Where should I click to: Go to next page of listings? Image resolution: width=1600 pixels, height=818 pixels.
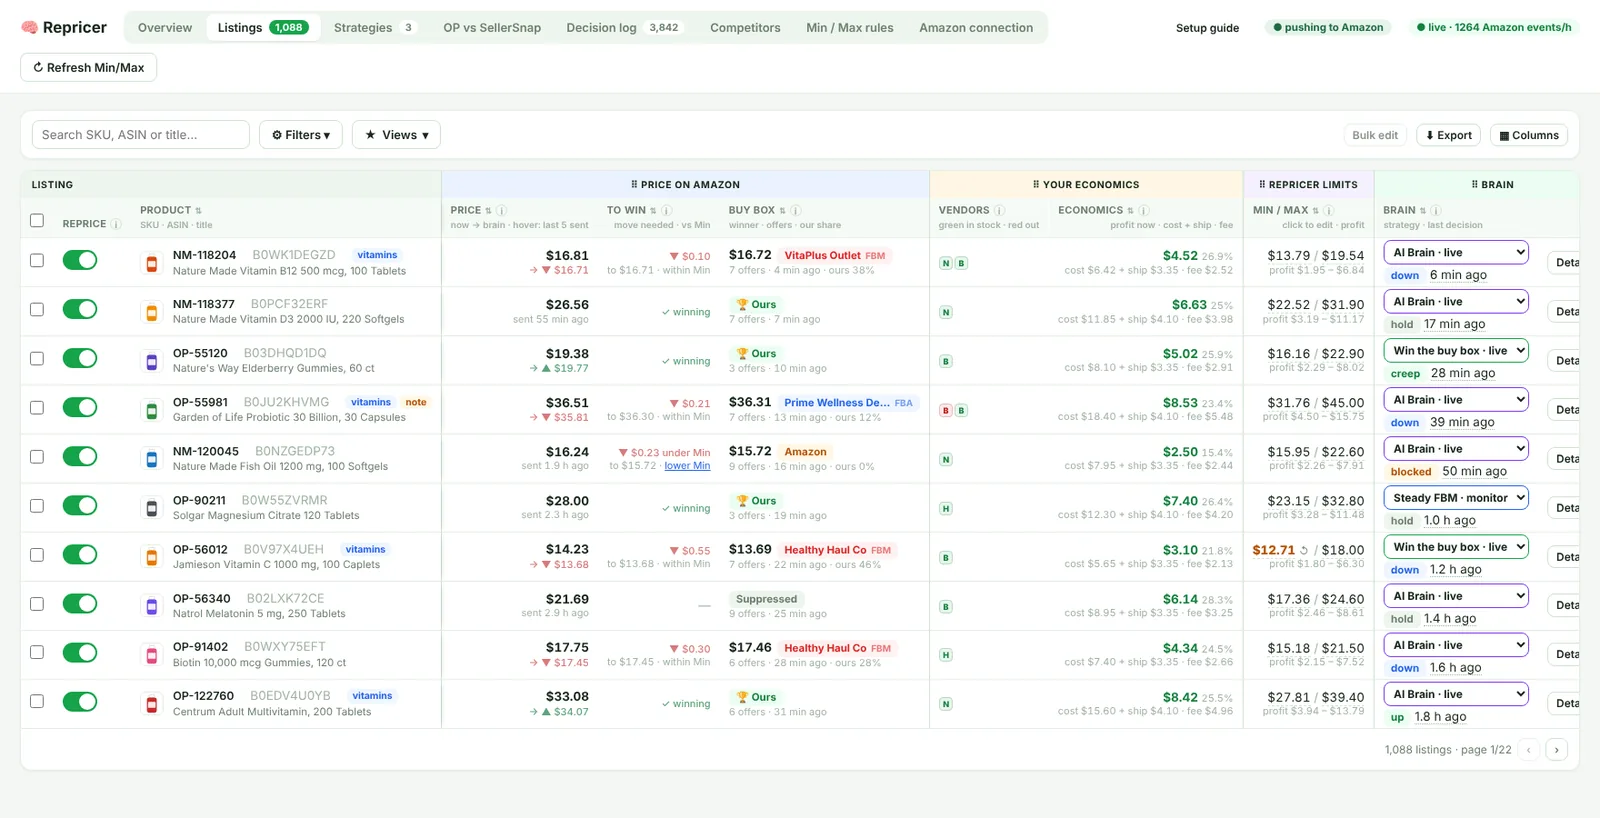coord(1556,750)
